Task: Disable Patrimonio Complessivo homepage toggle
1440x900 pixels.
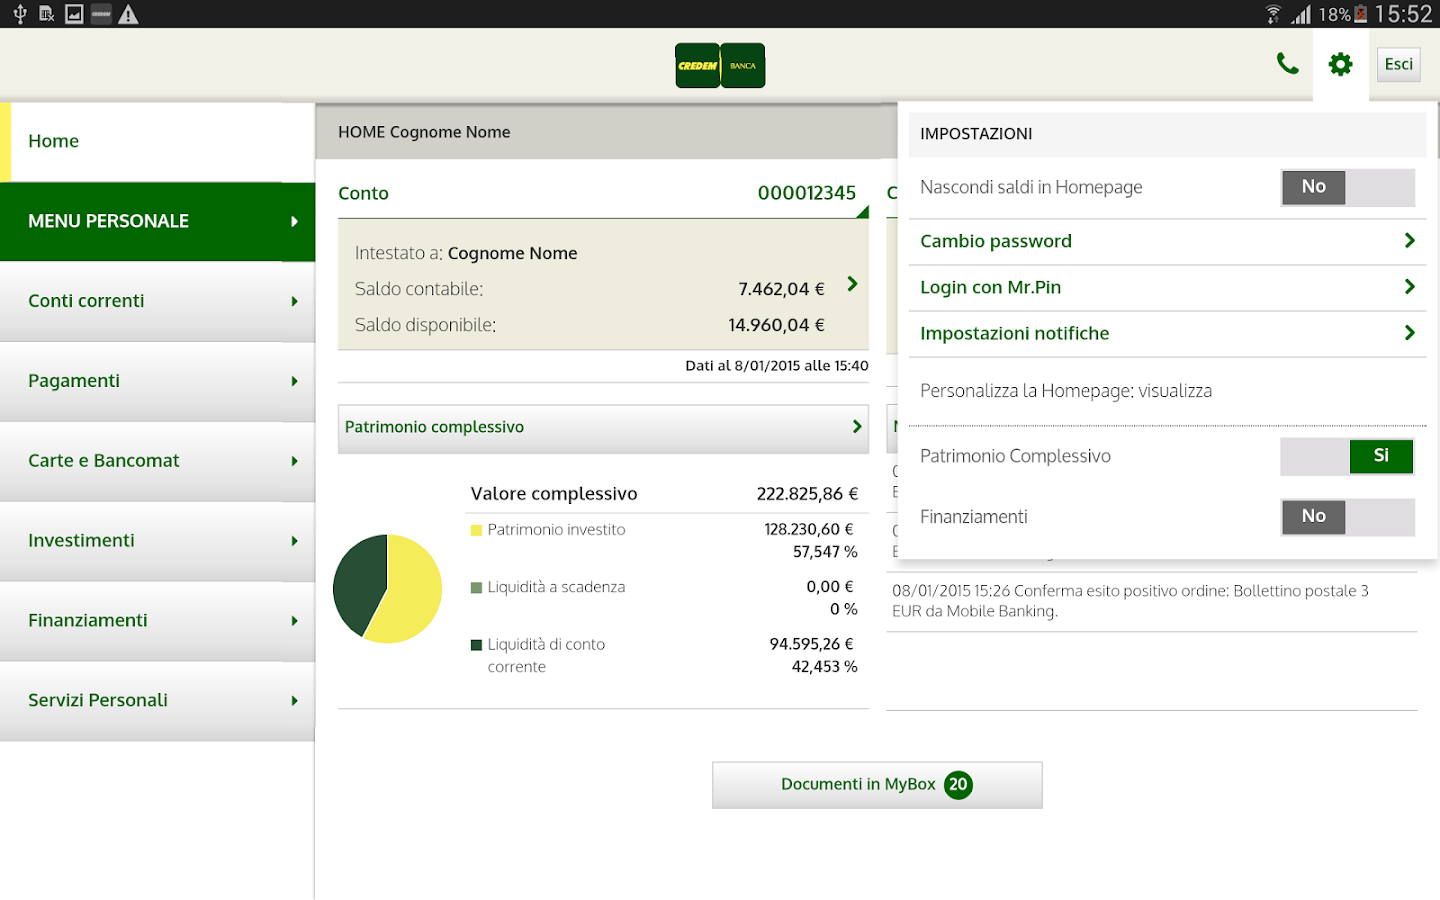Action: pos(1347,456)
